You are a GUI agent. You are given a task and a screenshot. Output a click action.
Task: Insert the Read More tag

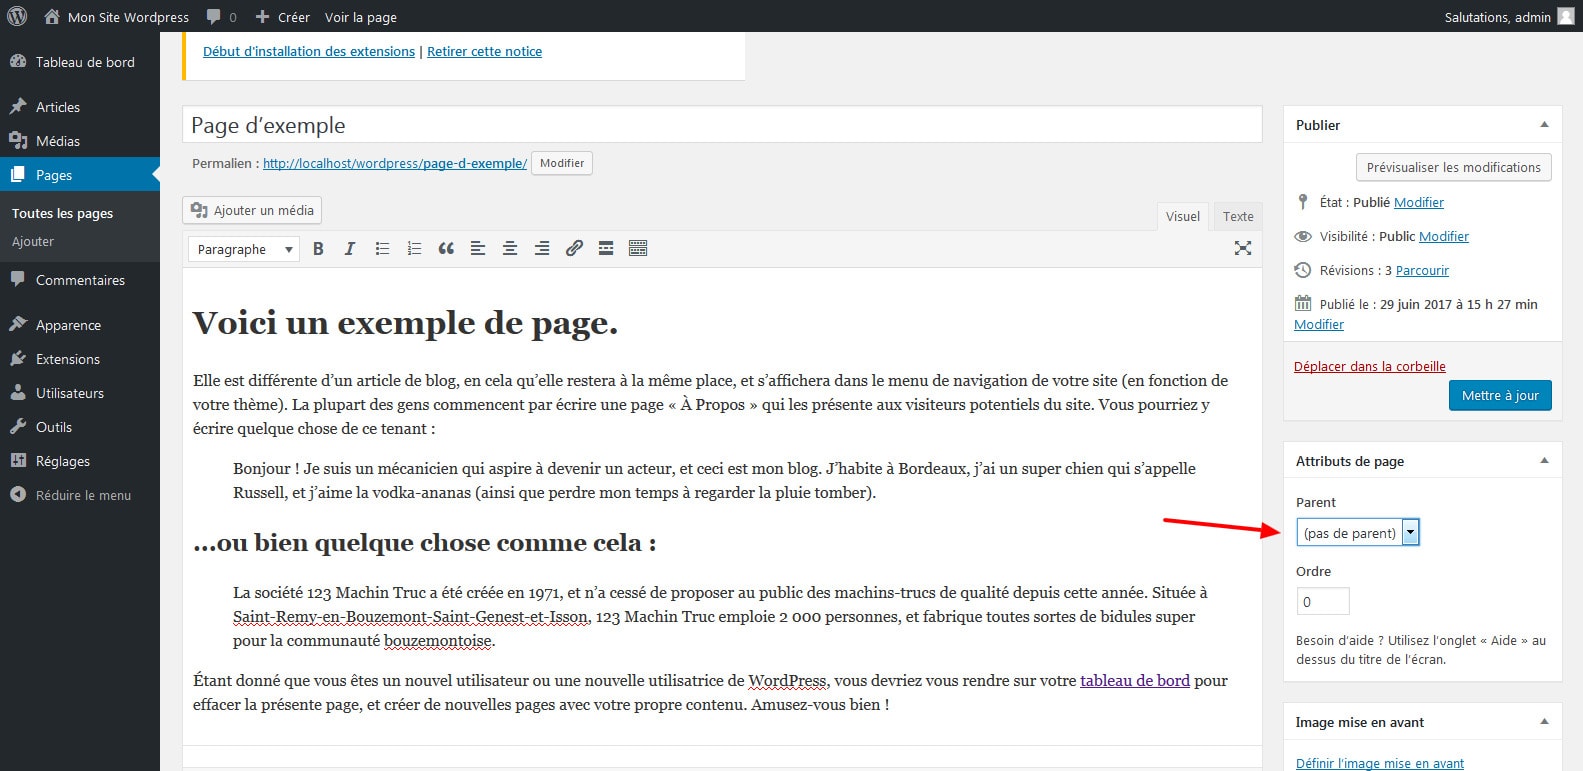(606, 249)
